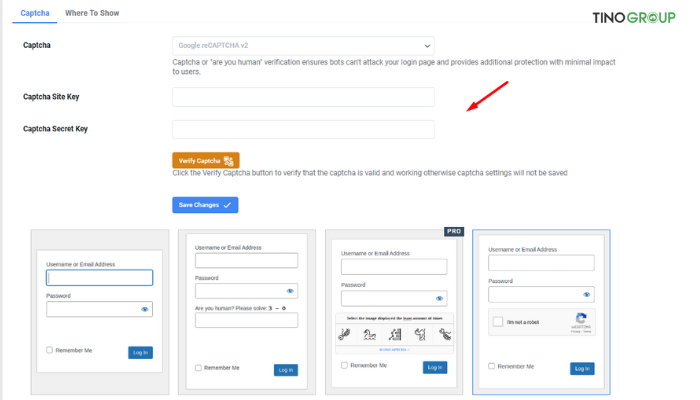Click the Verify Captcha button
The image size is (700, 400).
(206, 160)
